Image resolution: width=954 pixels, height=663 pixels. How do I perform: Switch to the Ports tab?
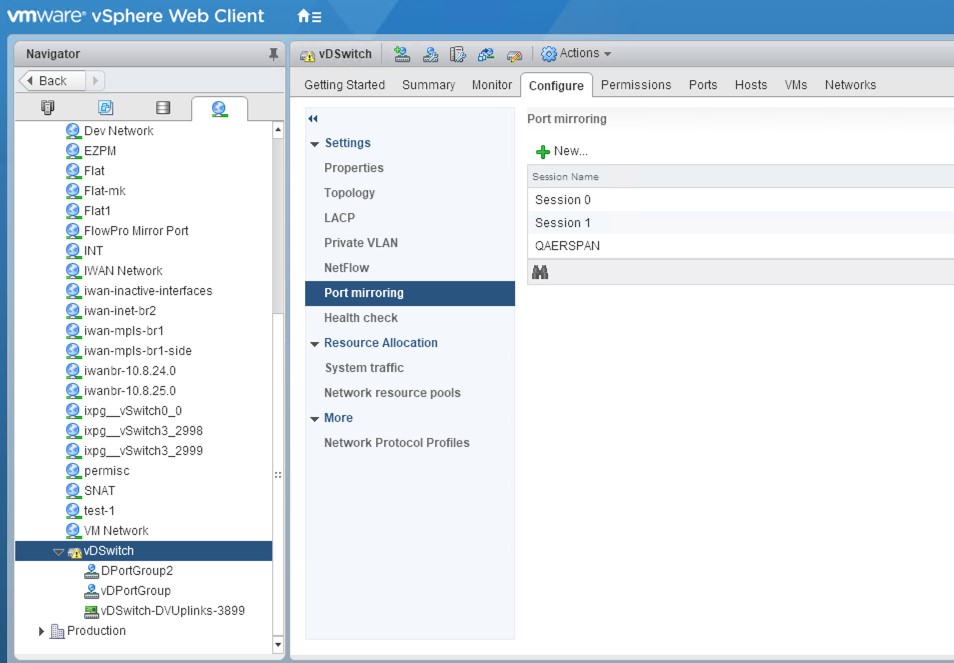point(702,85)
